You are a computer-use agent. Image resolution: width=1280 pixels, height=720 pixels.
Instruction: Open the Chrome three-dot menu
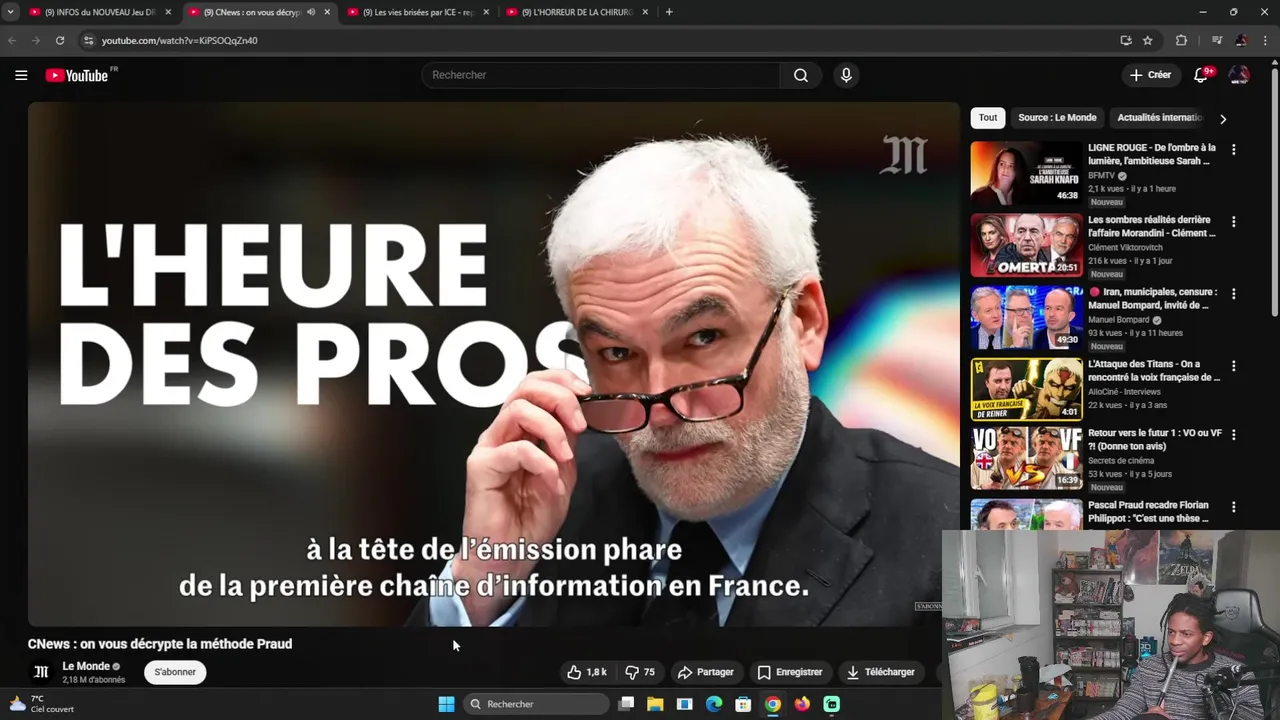1265,40
